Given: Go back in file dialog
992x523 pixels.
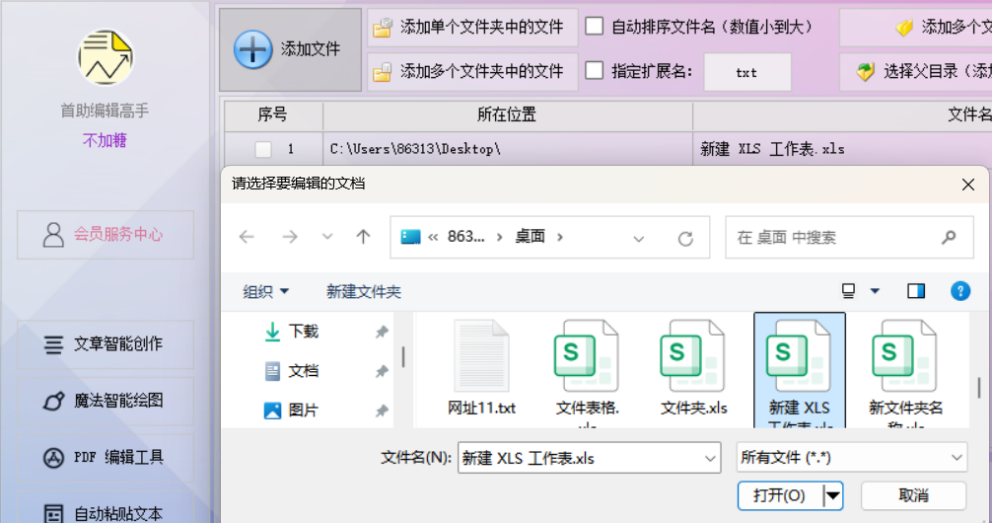Looking at the screenshot, I should point(246,237).
